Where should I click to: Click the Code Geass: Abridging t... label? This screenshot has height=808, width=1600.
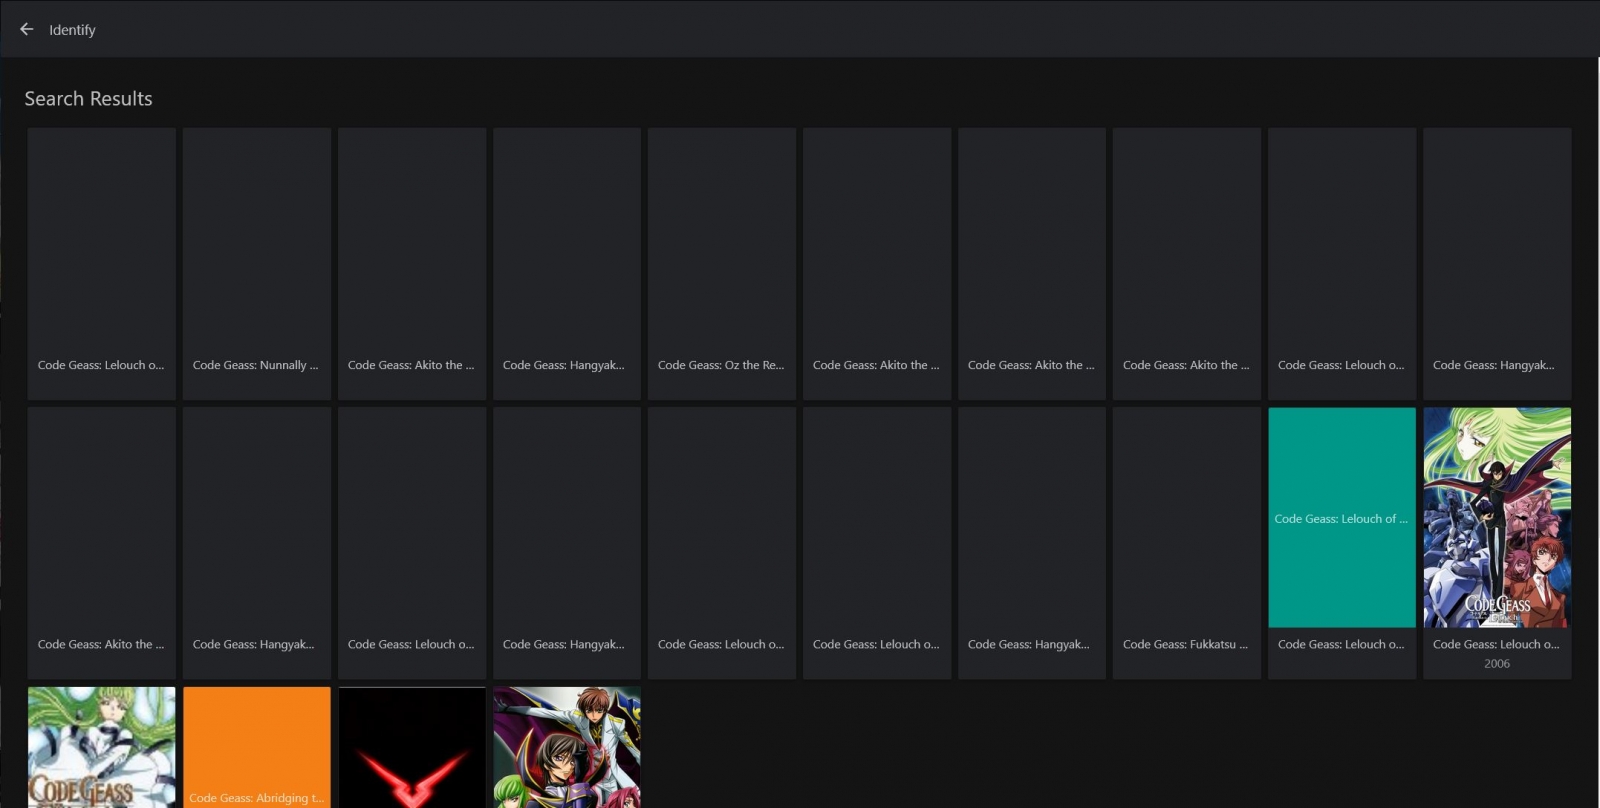(256, 798)
